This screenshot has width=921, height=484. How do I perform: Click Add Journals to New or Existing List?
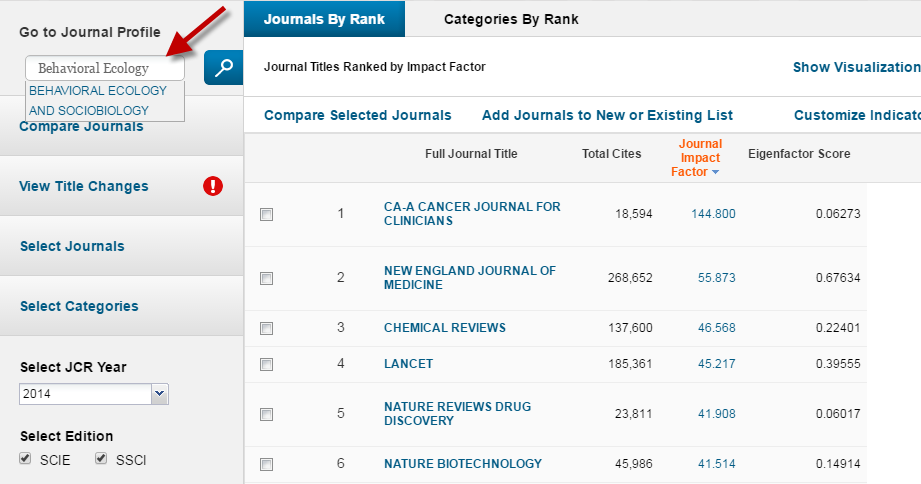pyautogui.click(x=607, y=115)
